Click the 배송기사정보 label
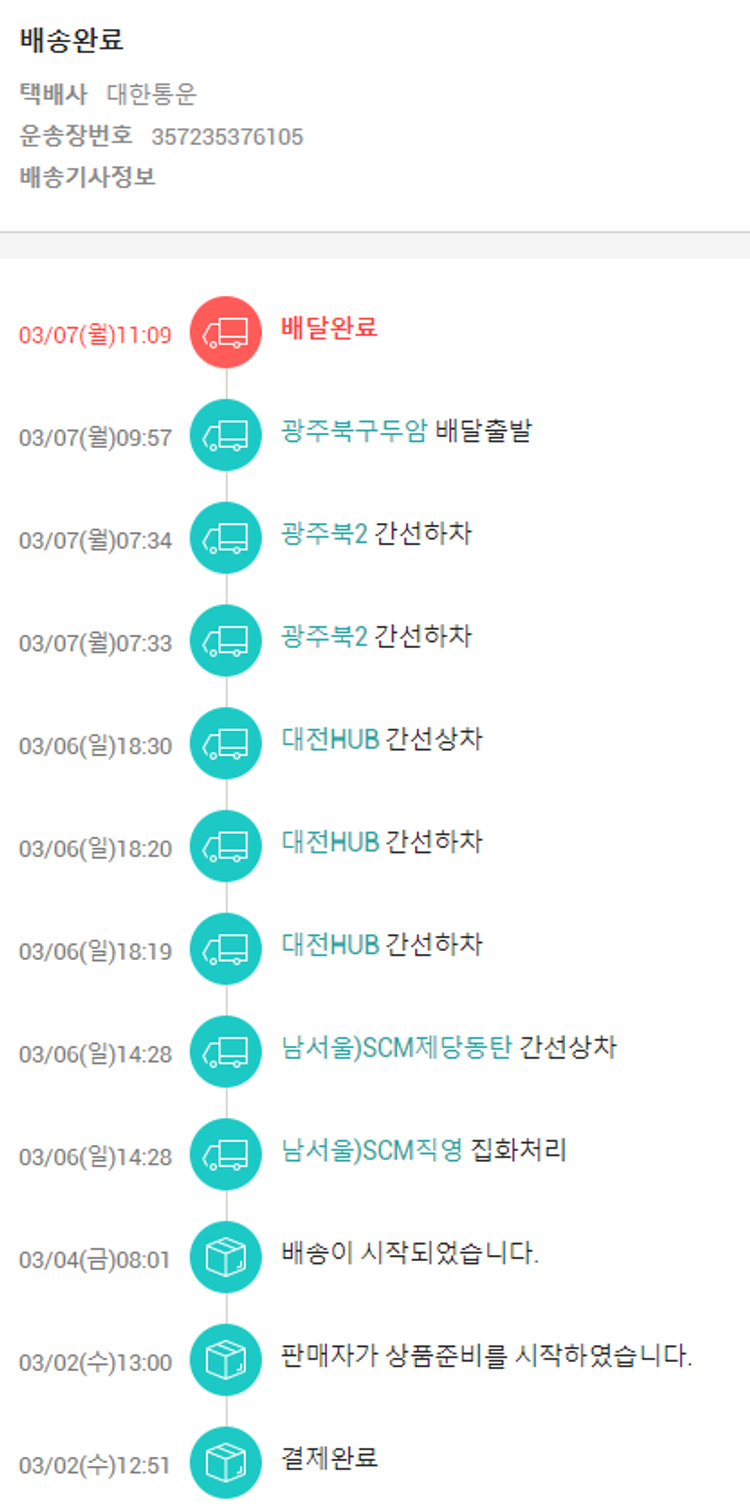The image size is (750, 1511). pos(88,178)
